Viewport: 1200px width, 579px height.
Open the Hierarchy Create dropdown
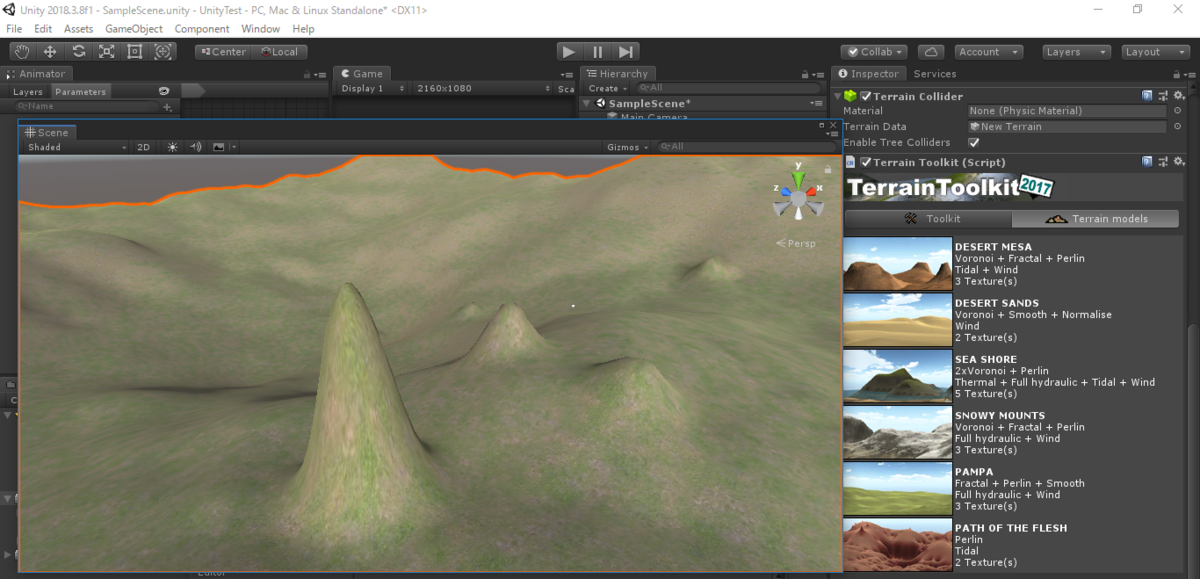607,89
